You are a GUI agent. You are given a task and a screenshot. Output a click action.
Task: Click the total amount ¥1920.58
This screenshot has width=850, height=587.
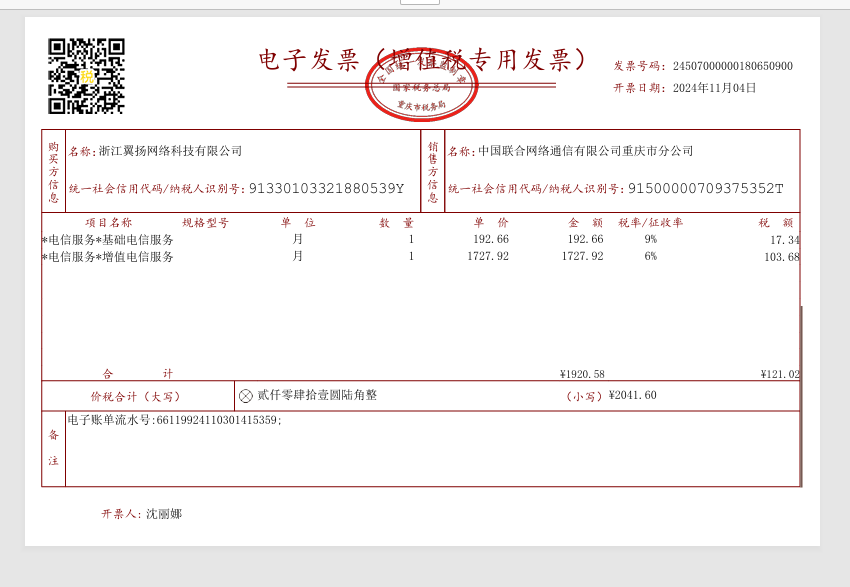click(582, 374)
